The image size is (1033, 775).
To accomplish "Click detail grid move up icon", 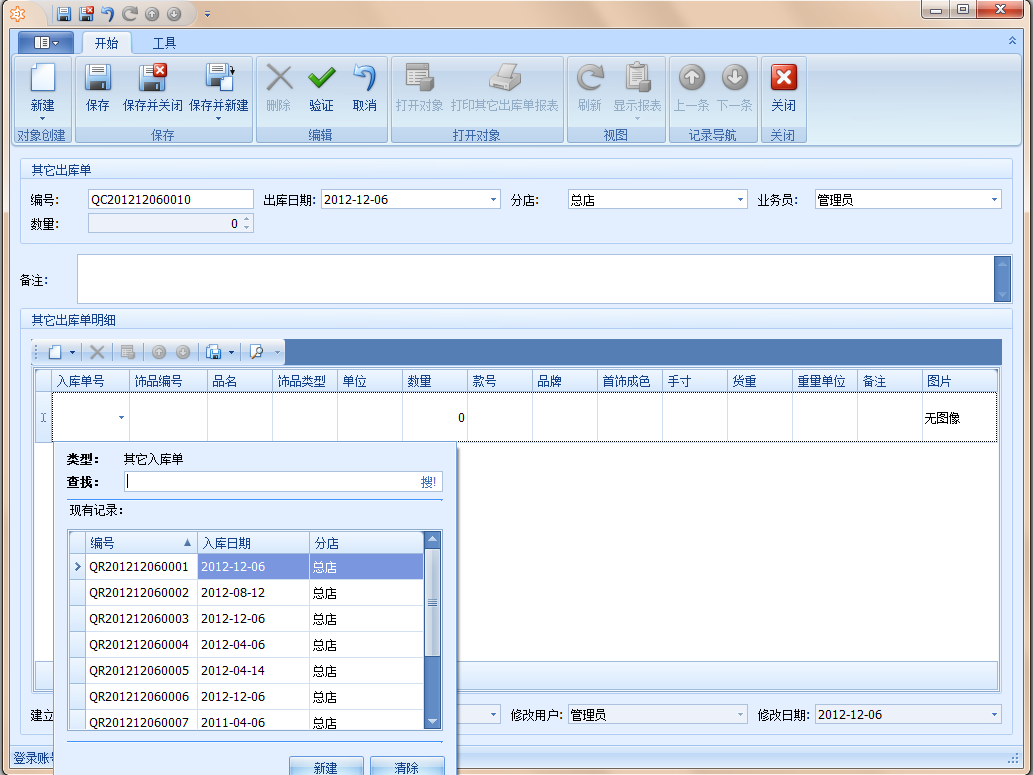I will (159, 353).
